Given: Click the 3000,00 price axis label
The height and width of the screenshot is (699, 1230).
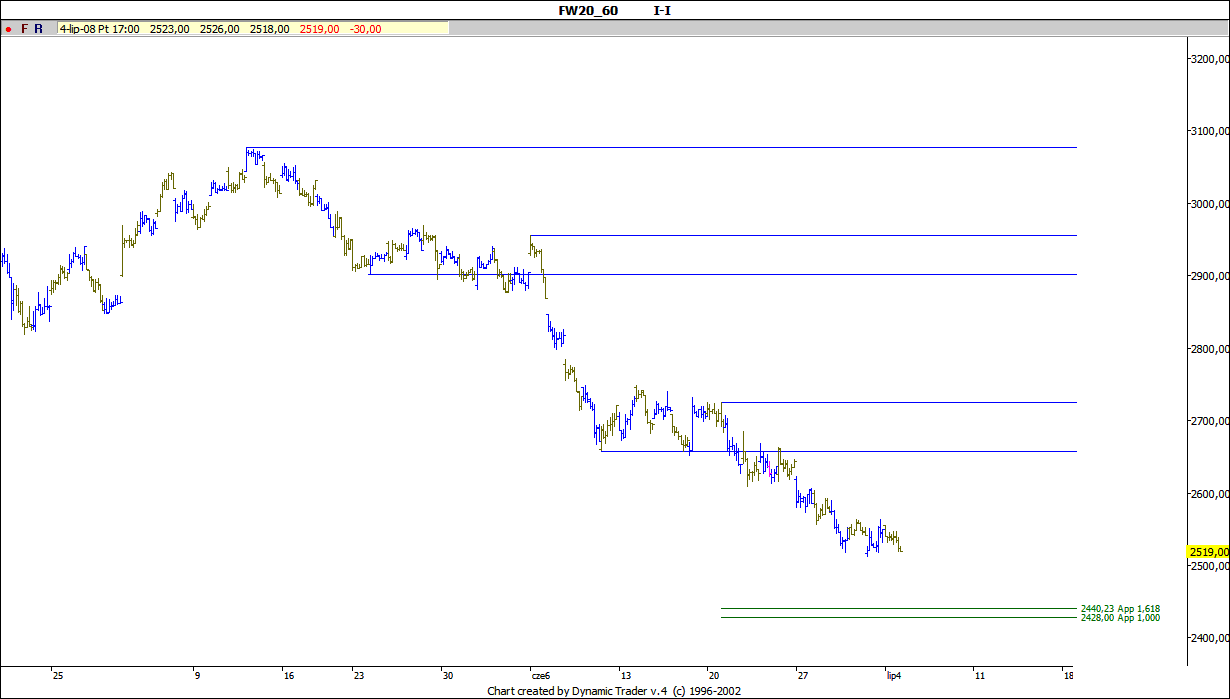Looking at the screenshot, I should click(x=1209, y=204).
